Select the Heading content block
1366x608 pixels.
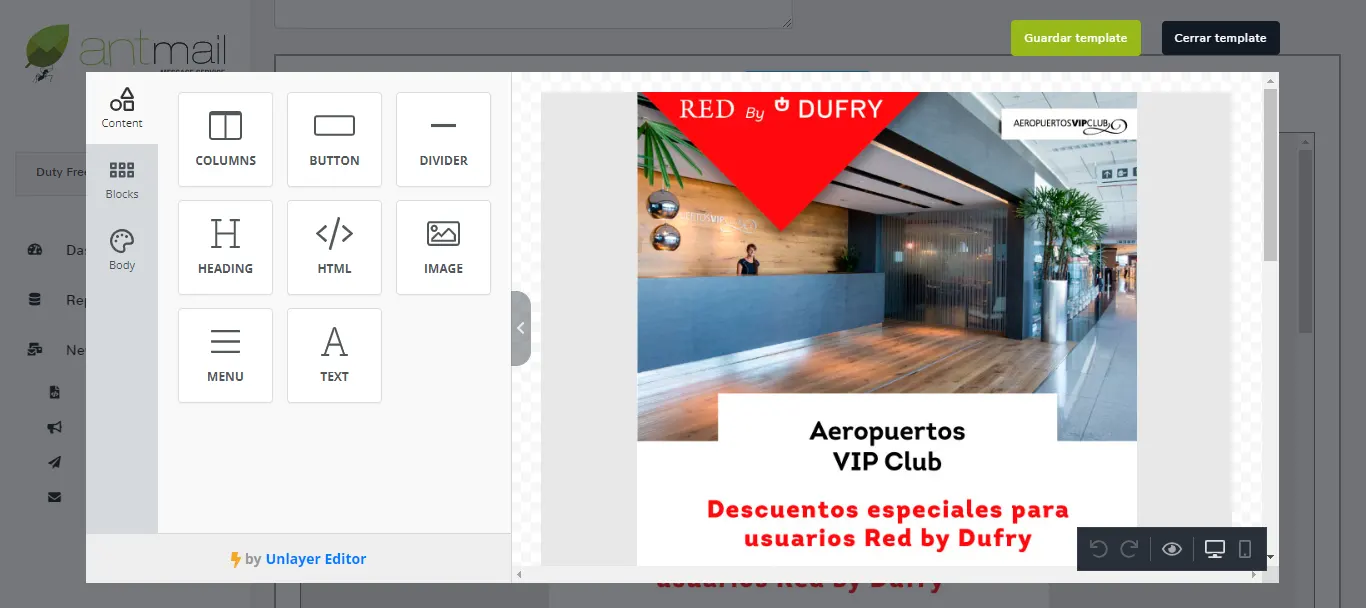point(225,247)
